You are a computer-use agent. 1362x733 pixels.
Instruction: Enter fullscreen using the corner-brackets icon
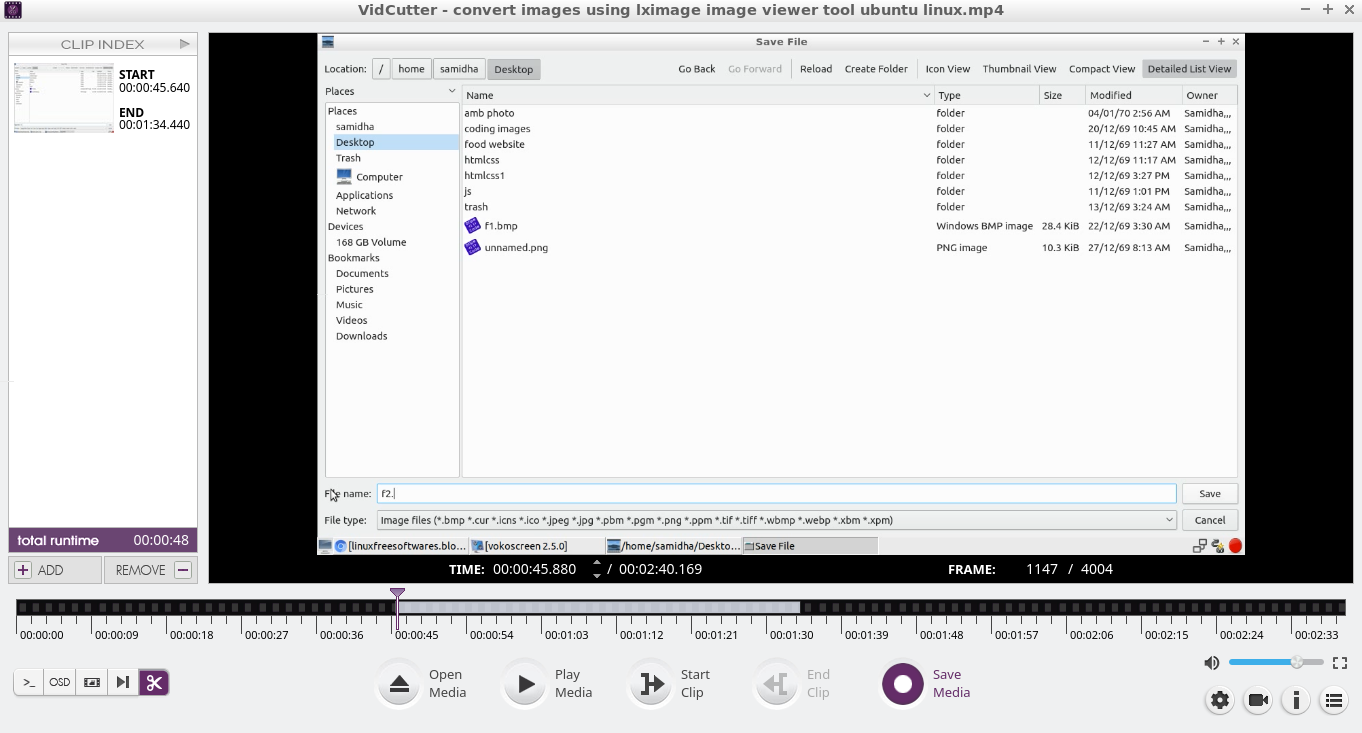(1340, 663)
